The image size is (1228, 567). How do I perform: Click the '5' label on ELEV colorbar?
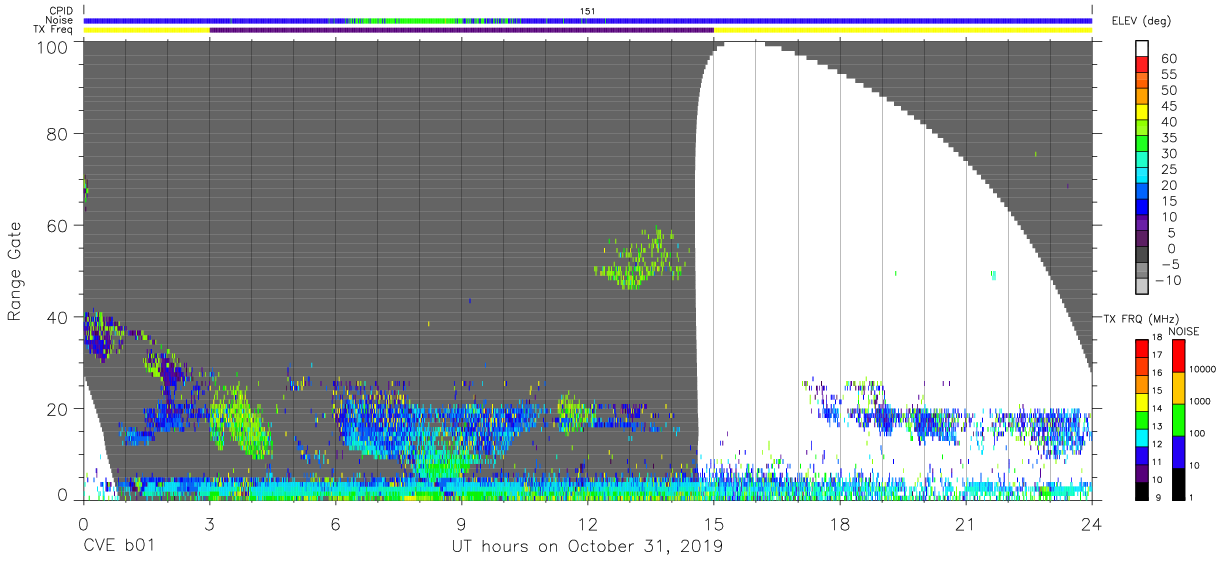(1172, 233)
